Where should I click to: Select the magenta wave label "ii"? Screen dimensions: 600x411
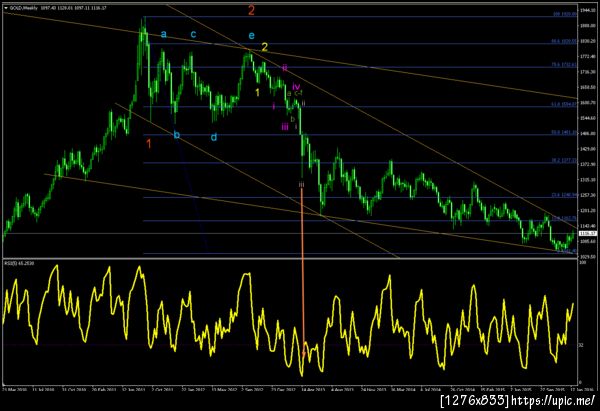[284, 68]
